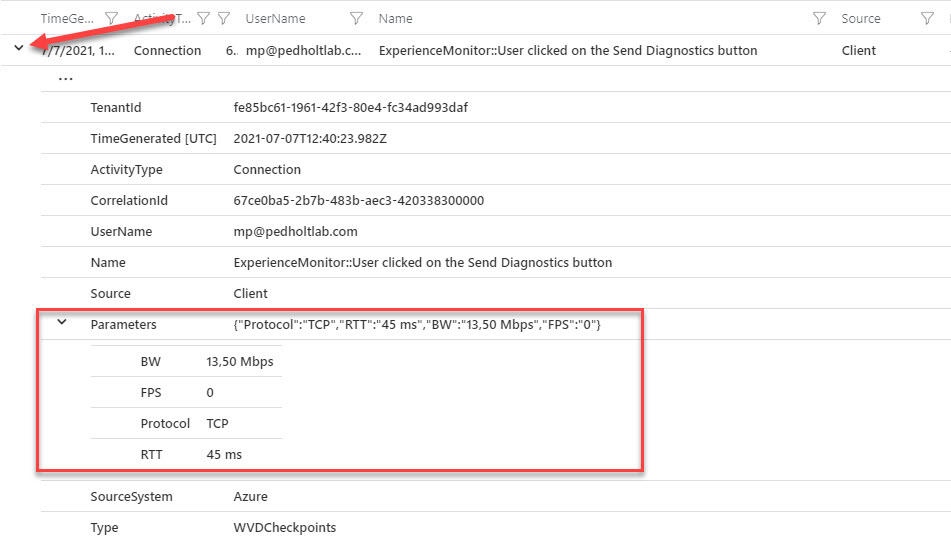Image resolution: width=951 pixels, height=540 pixels.
Task: Sort by the UserName column header
Action: coord(275,19)
